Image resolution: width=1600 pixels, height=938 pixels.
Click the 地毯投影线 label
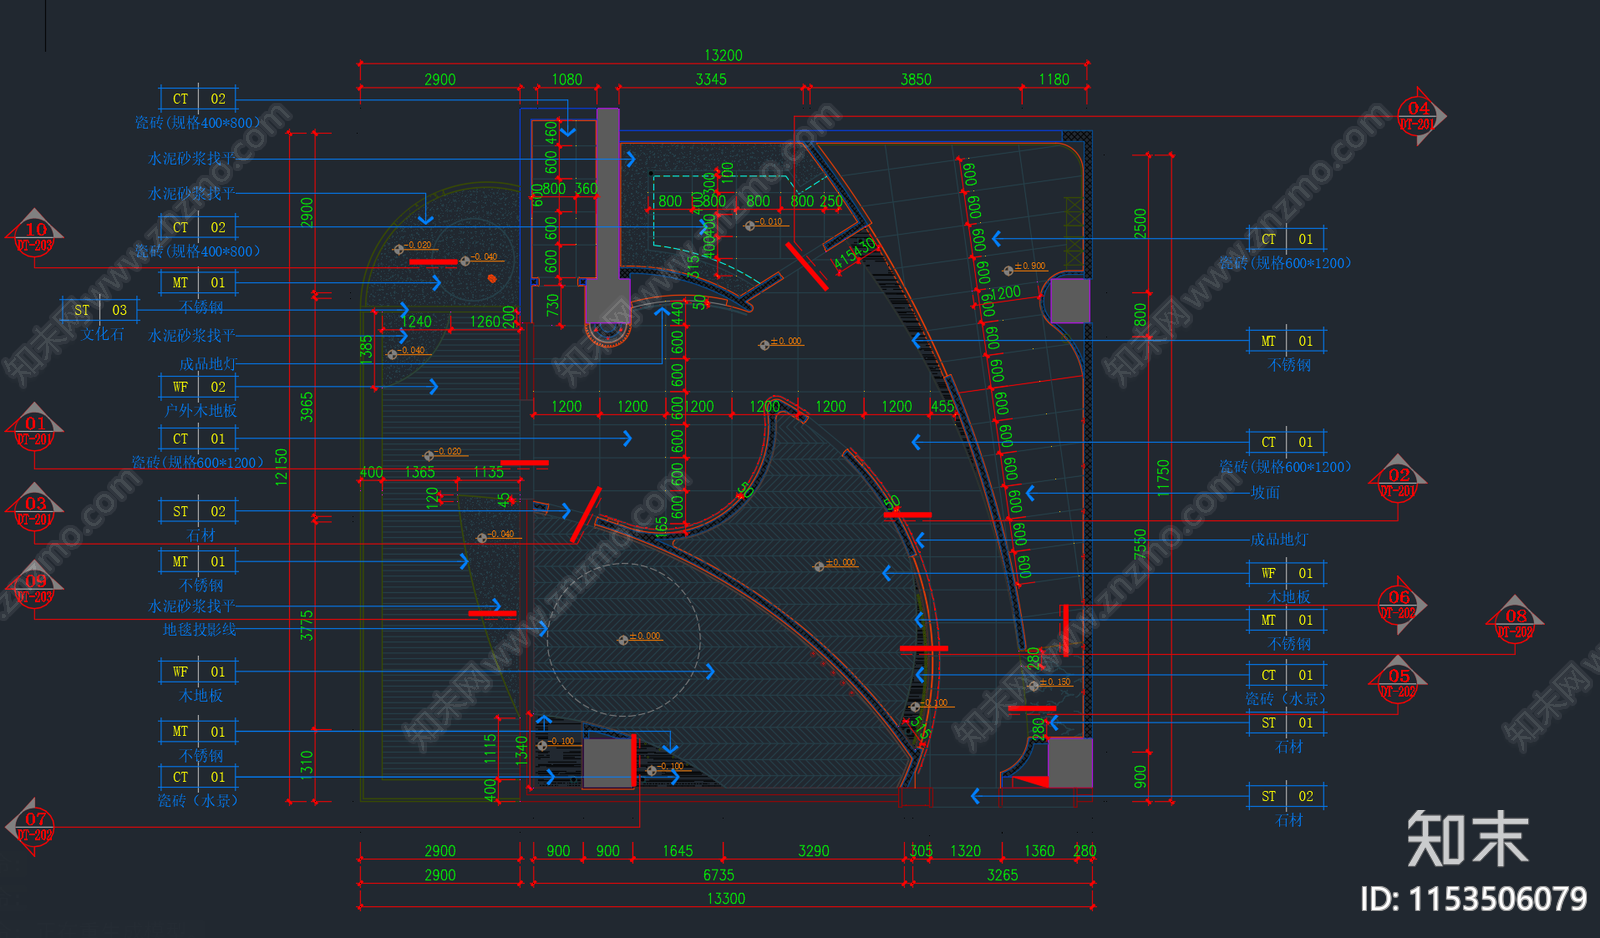click(x=200, y=630)
